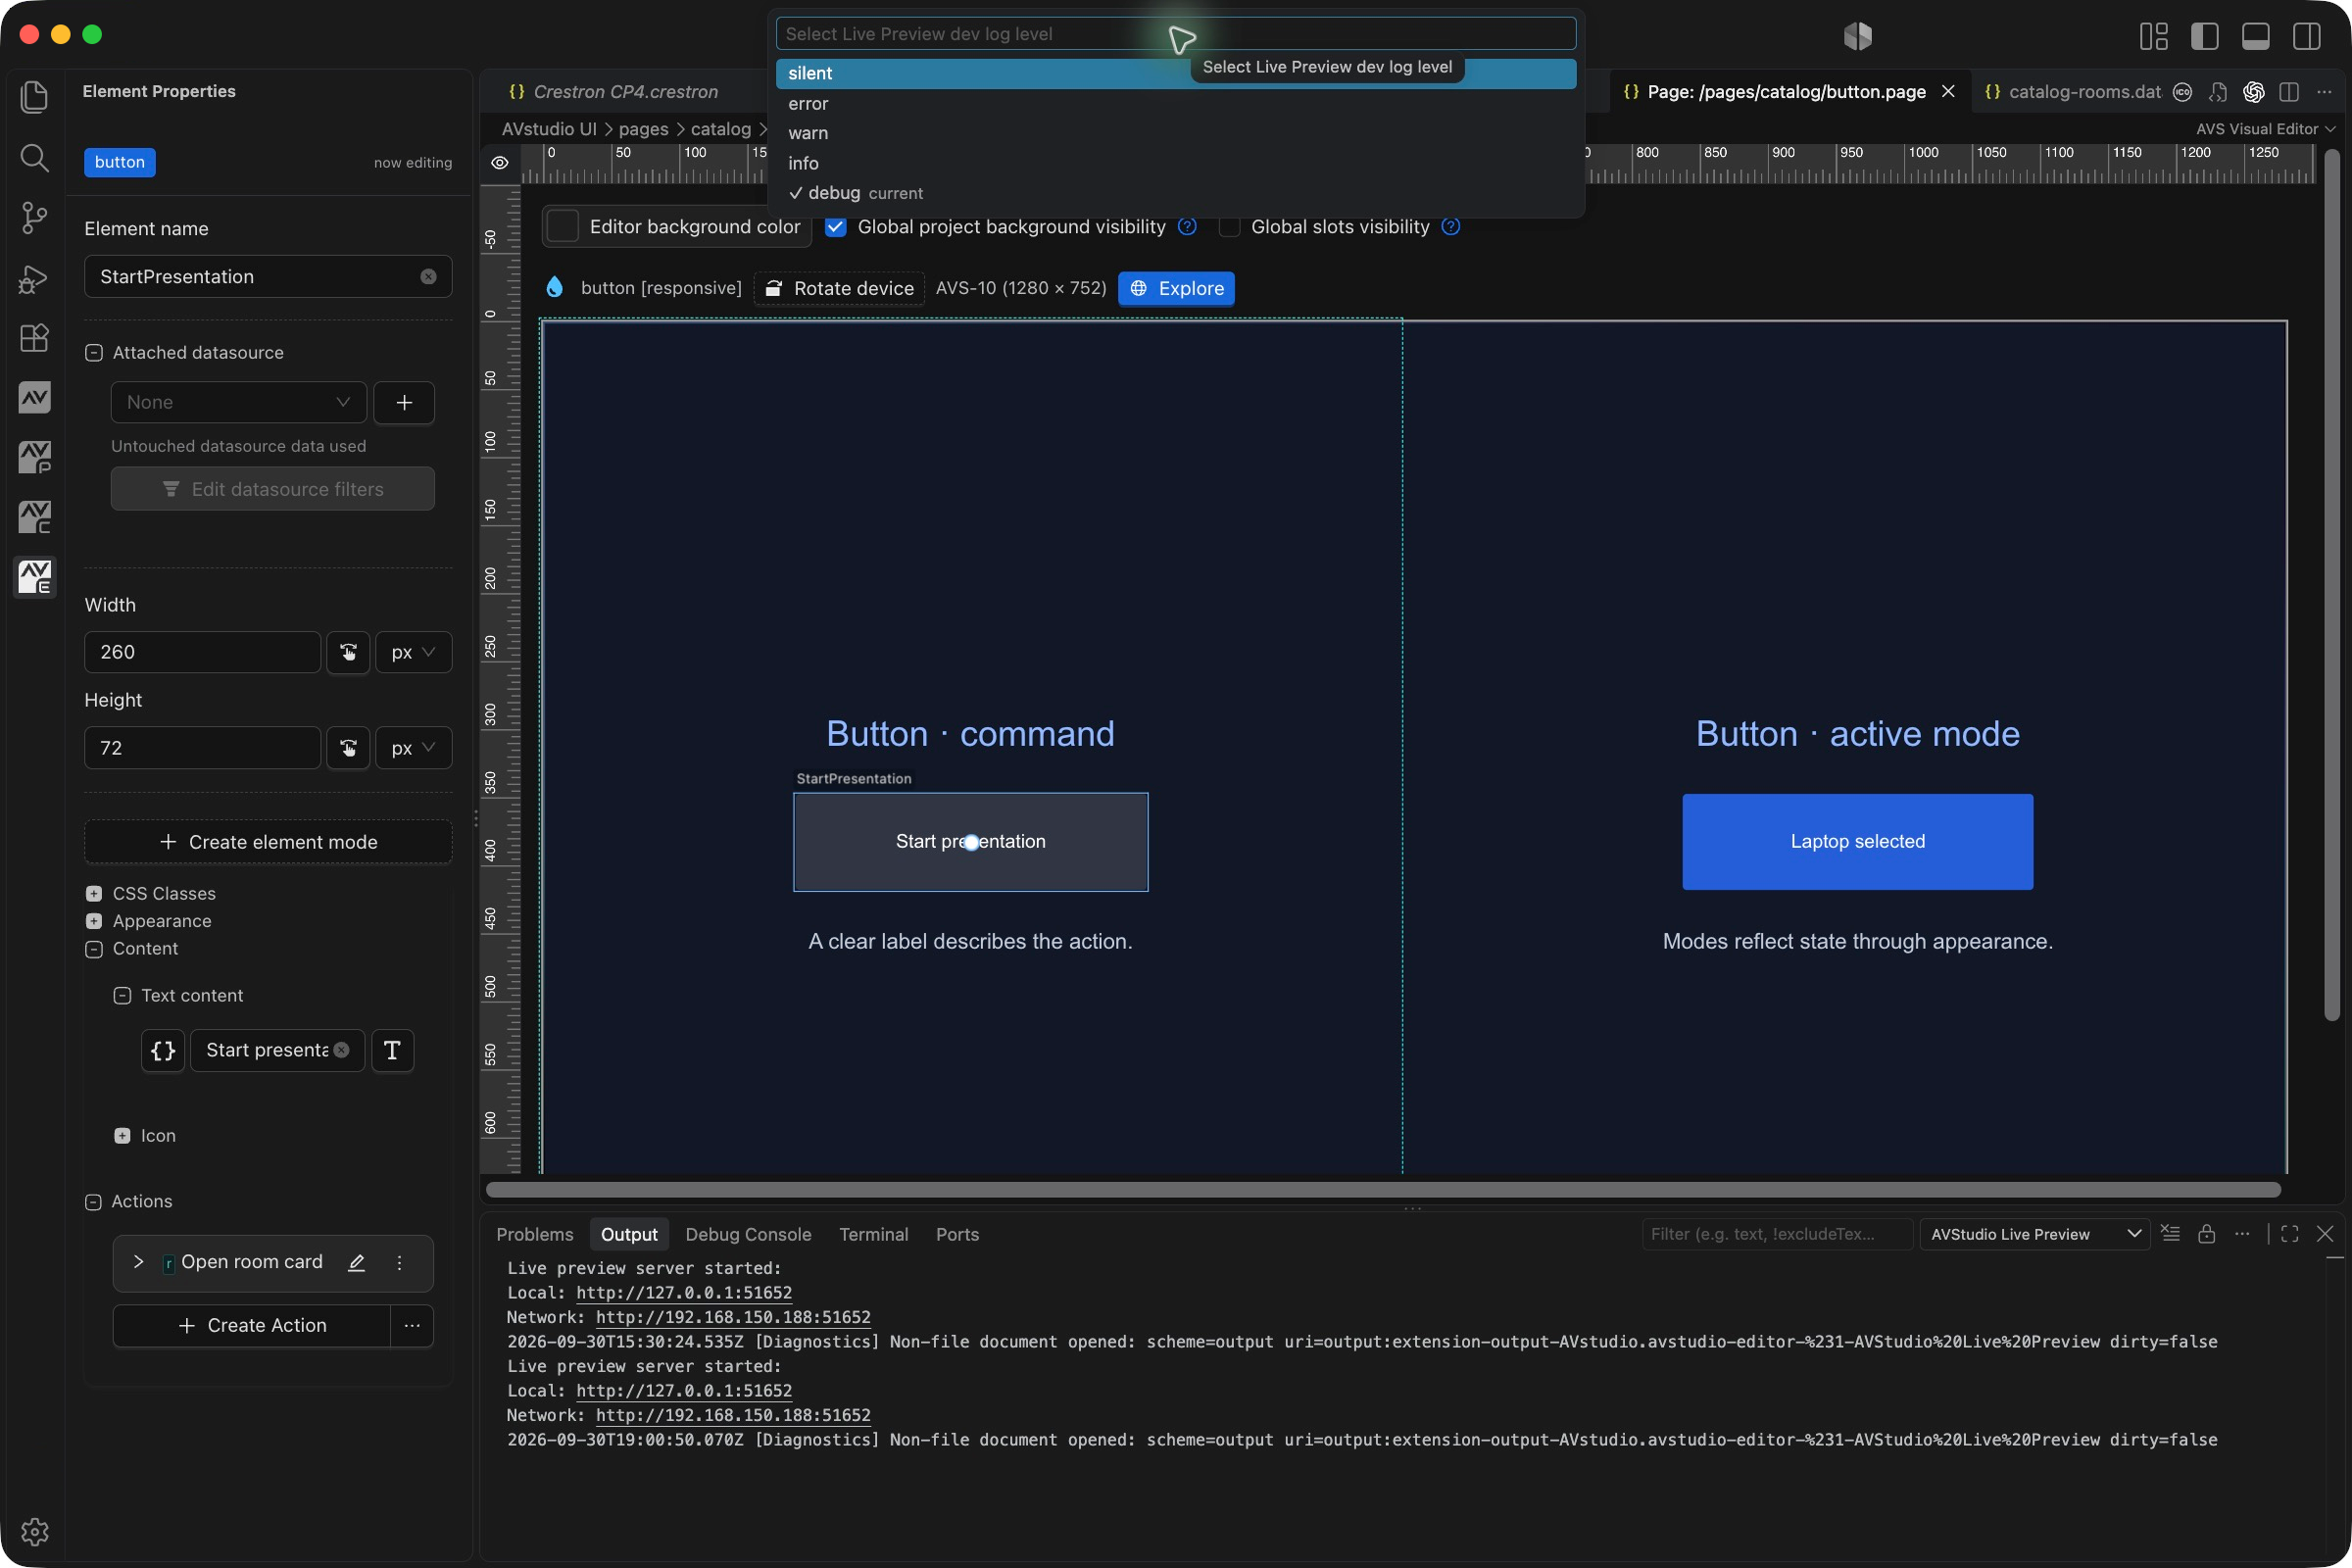This screenshot has width=2352, height=1568.
Task: Open Run and Debug view icon
Action: pyautogui.click(x=34, y=278)
